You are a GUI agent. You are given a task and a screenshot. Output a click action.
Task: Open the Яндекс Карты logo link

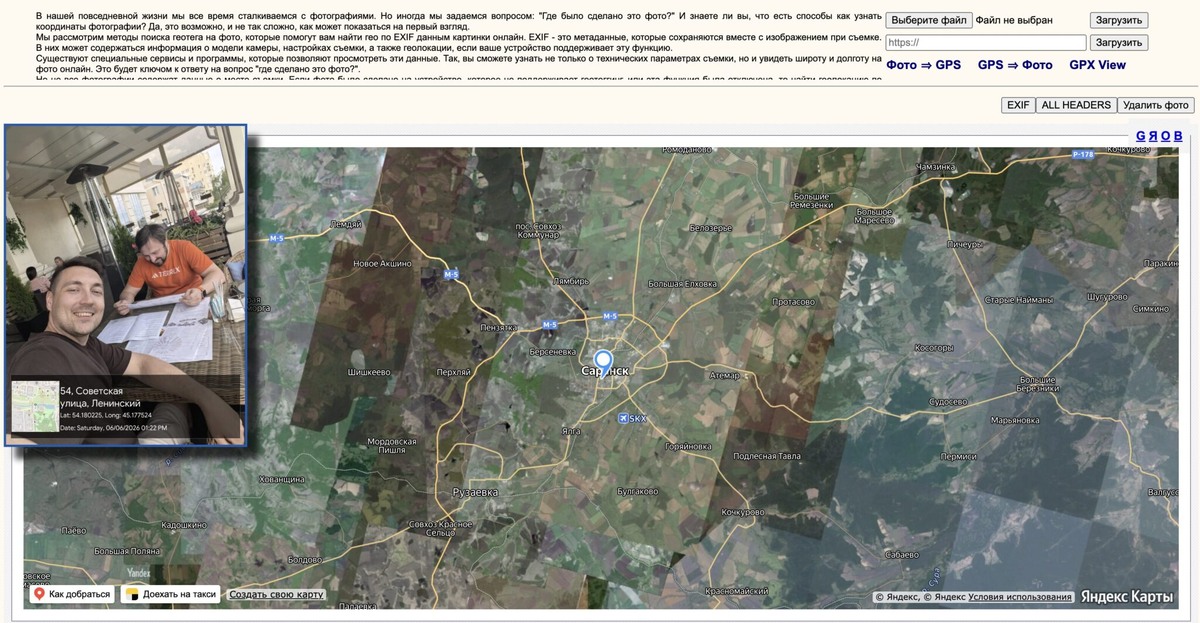pos(1126,597)
